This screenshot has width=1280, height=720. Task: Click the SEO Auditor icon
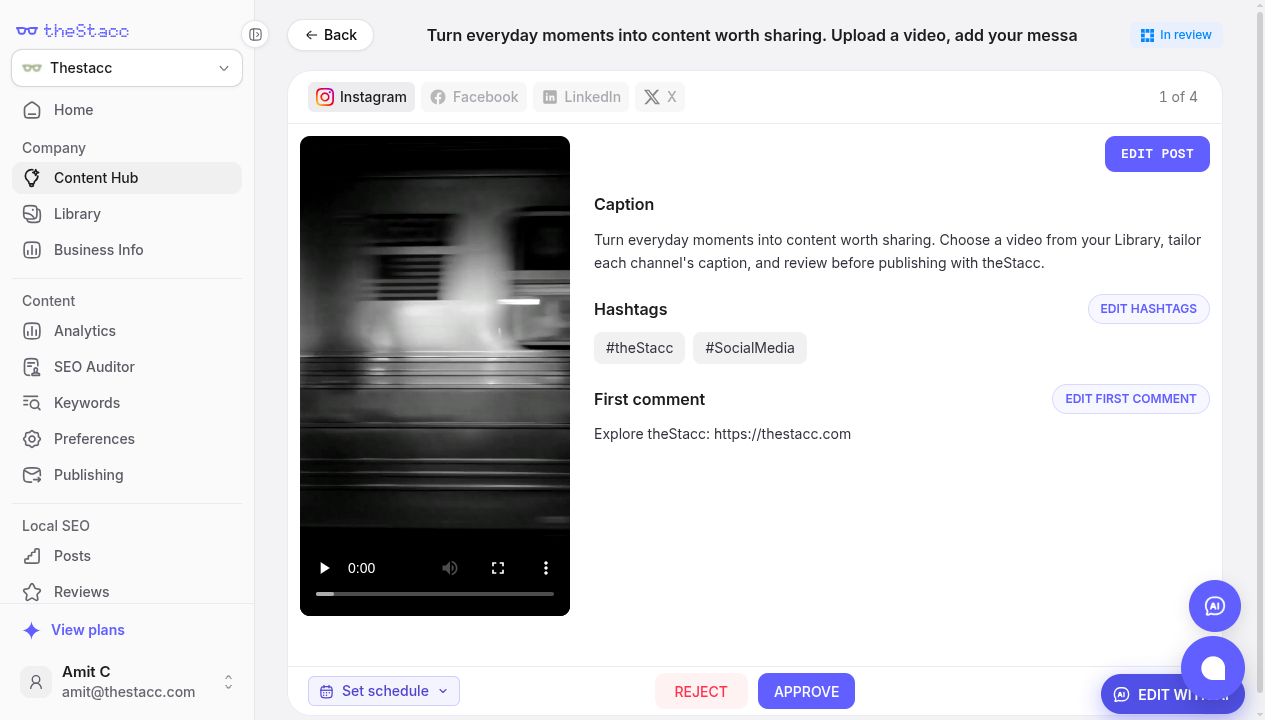[x=32, y=367]
